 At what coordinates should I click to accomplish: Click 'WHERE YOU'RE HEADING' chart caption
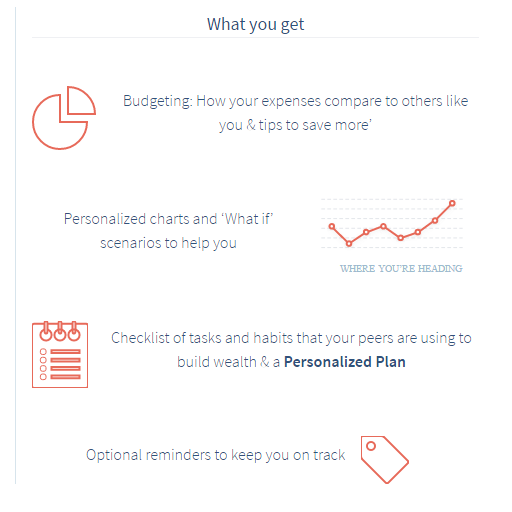[x=401, y=269]
